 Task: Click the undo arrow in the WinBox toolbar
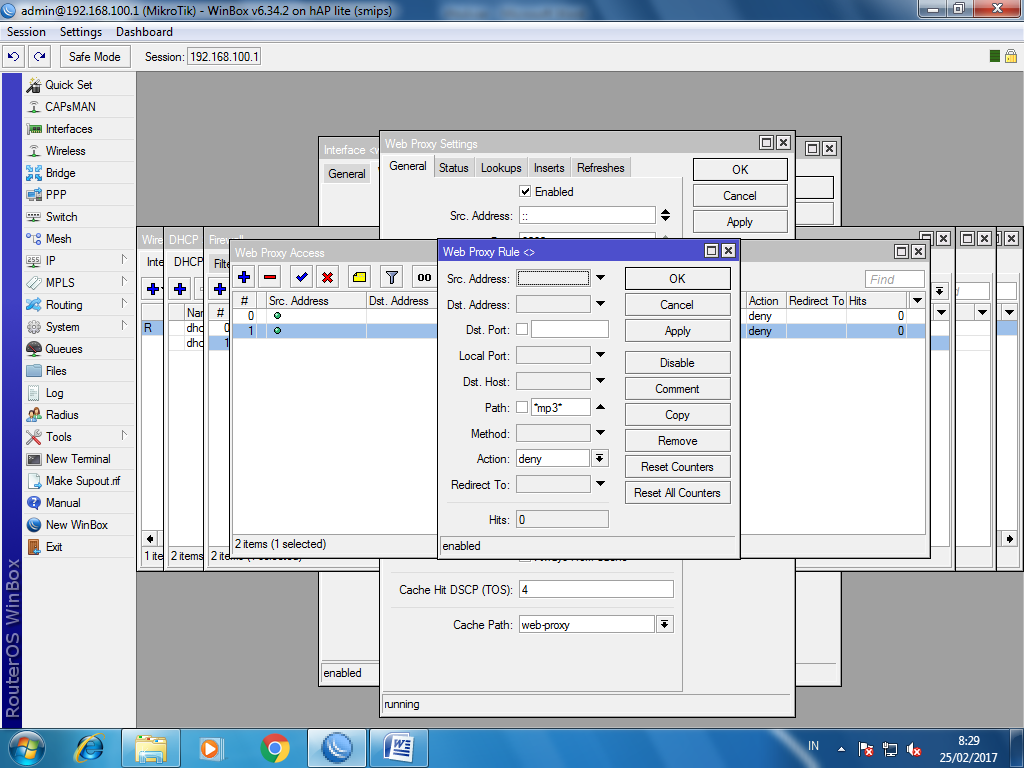(x=14, y=57)
